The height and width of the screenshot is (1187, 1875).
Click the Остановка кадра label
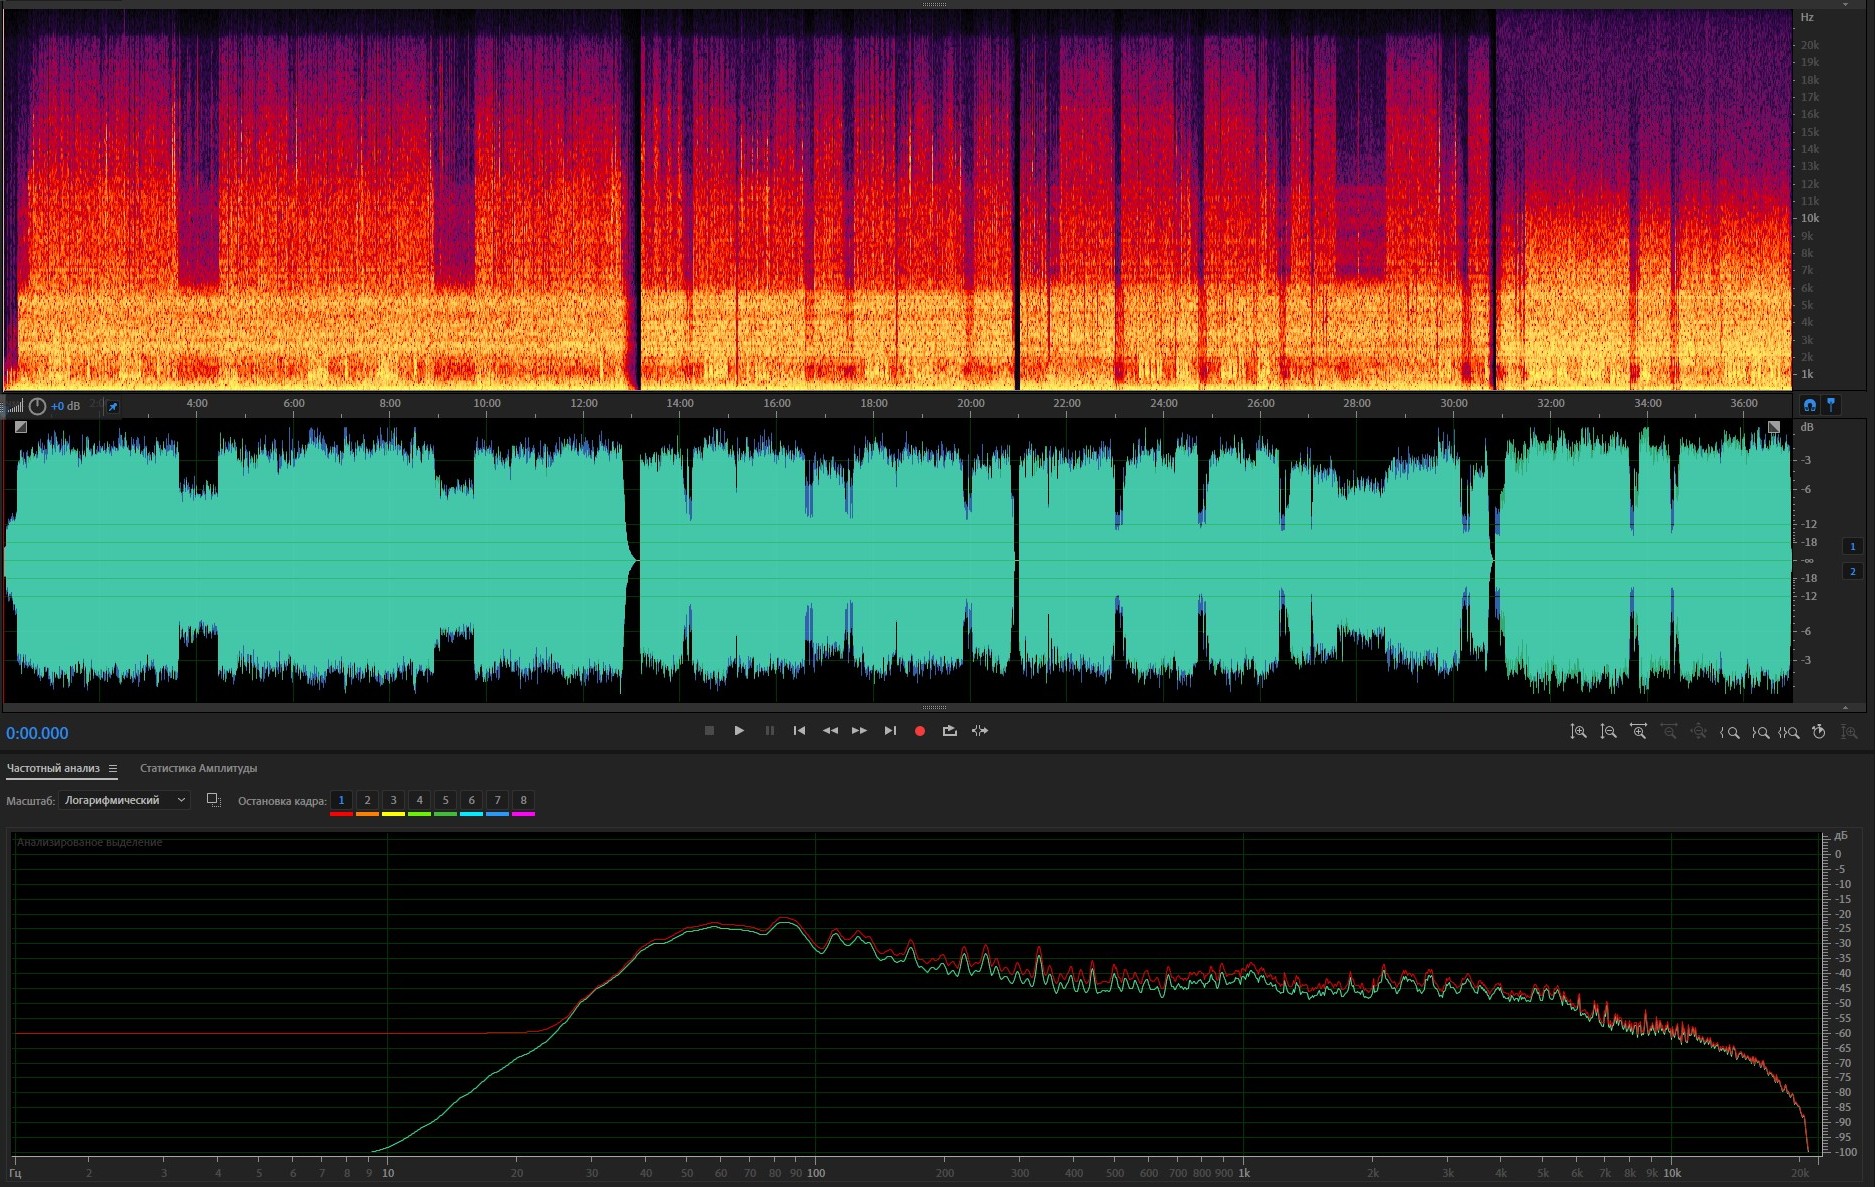pos(282,801)
